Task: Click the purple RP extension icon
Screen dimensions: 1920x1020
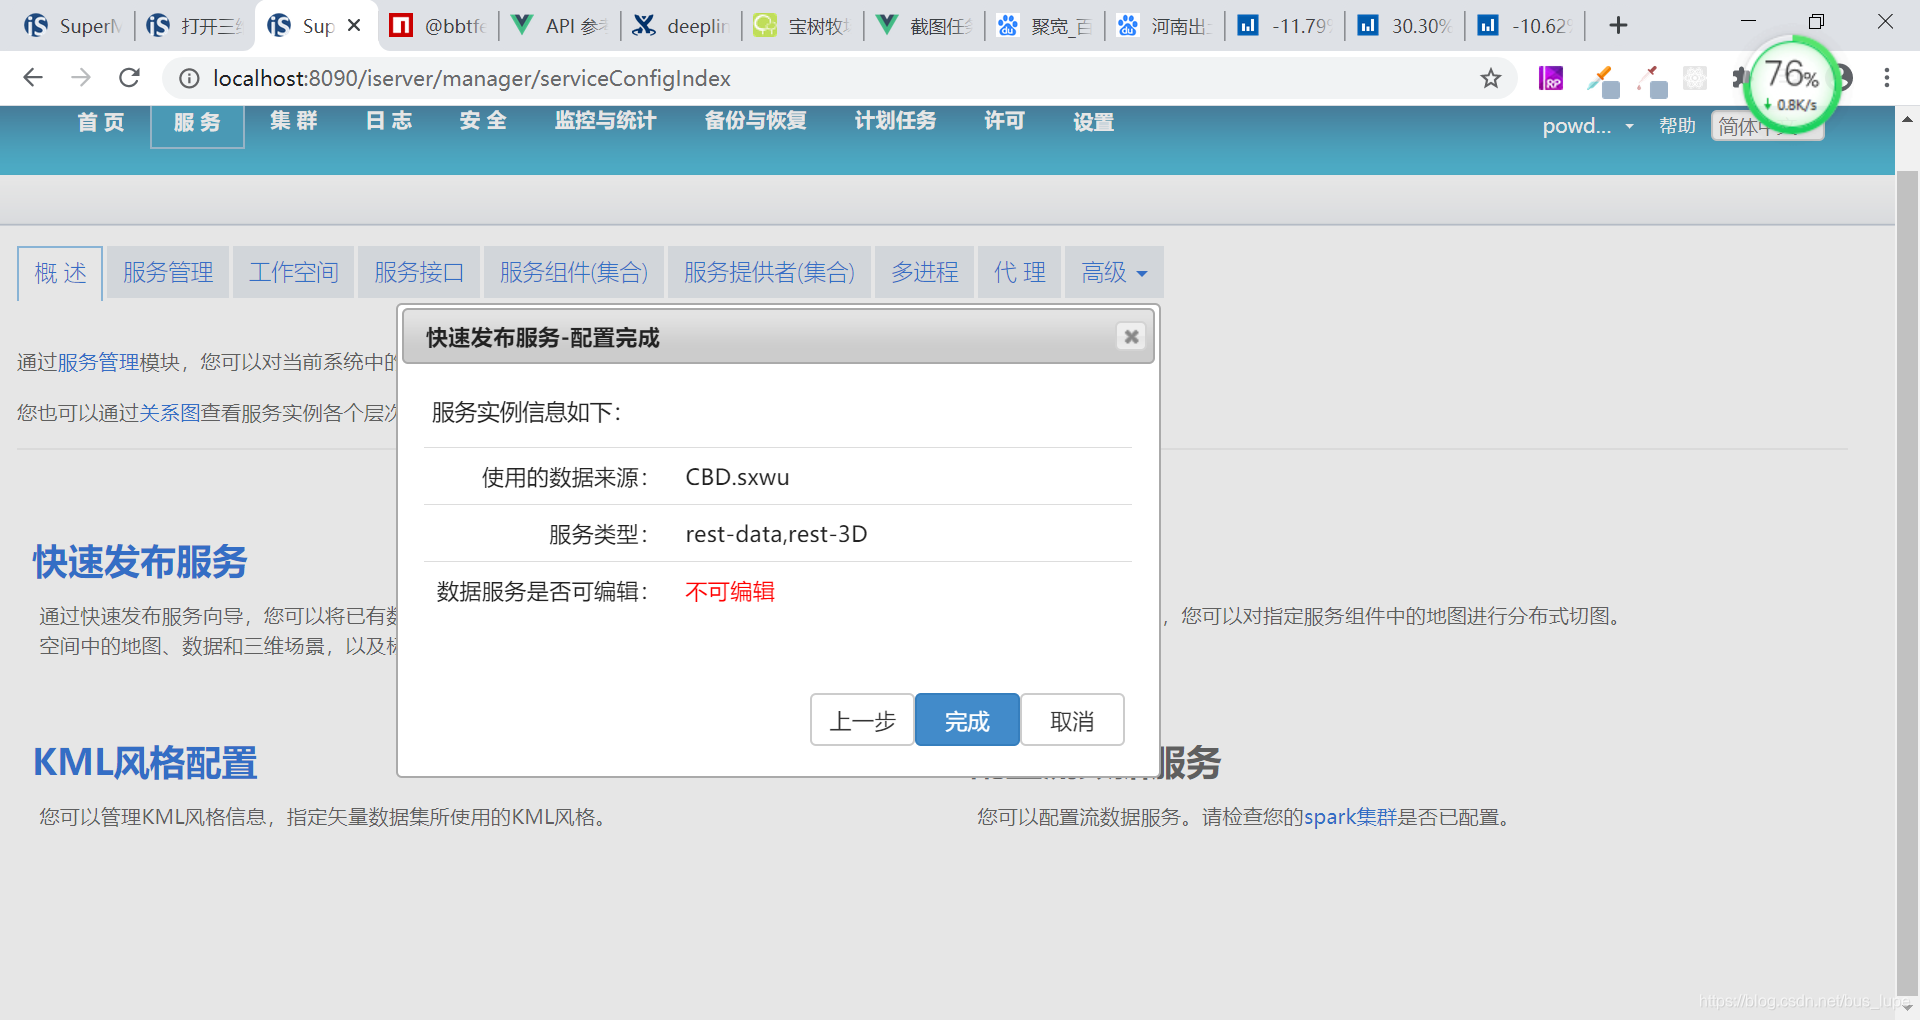Action: [1551, 78]
